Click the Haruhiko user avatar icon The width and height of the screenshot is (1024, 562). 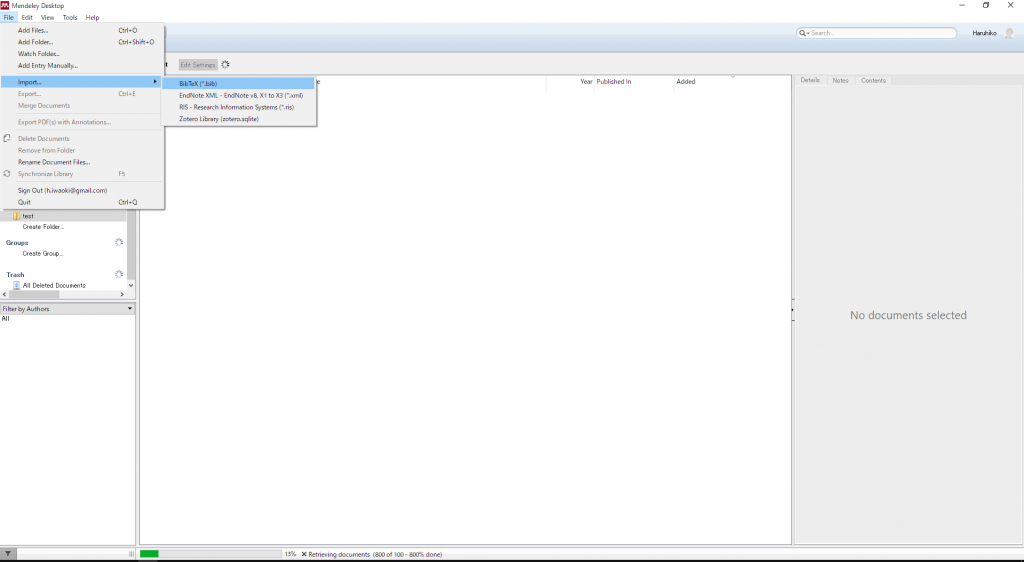[x=1009, y=33]
